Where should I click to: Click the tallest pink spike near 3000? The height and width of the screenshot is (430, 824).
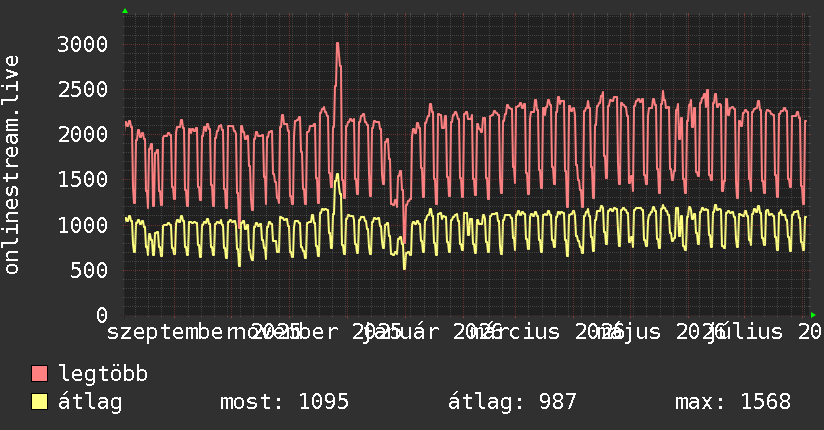[x=337, y=44]
